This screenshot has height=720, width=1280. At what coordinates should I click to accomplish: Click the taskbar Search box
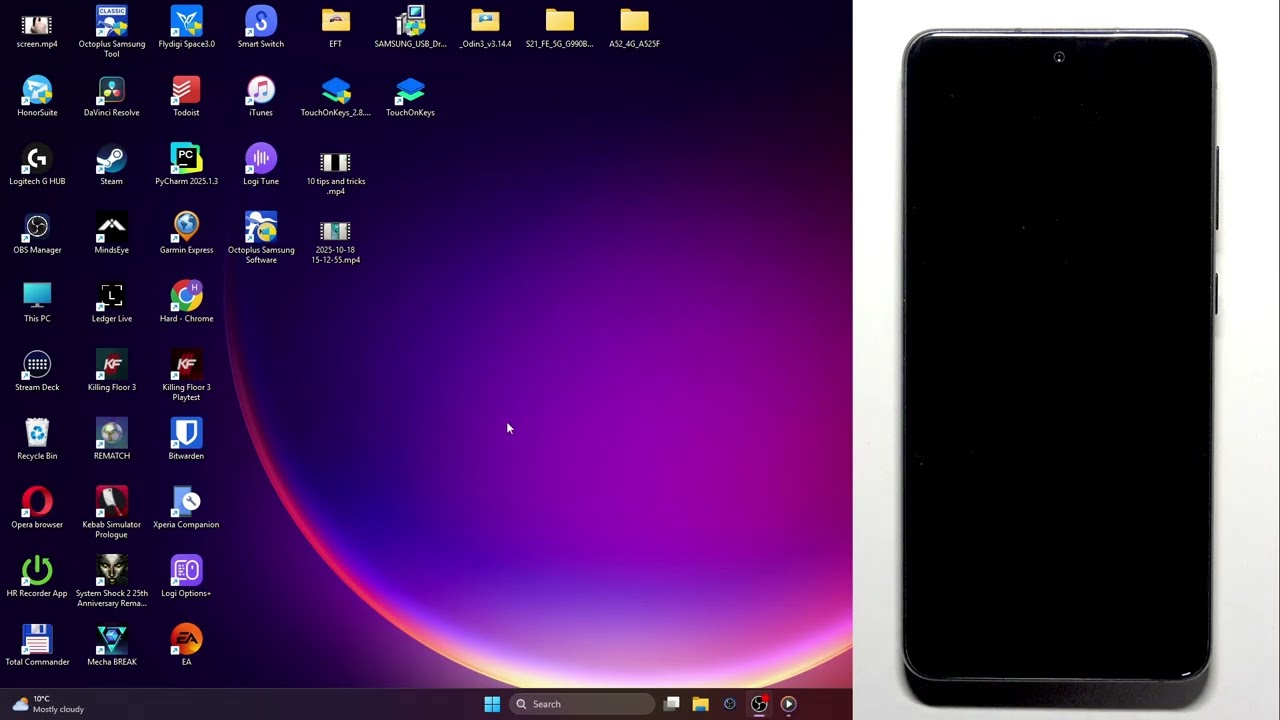[582, 704]
